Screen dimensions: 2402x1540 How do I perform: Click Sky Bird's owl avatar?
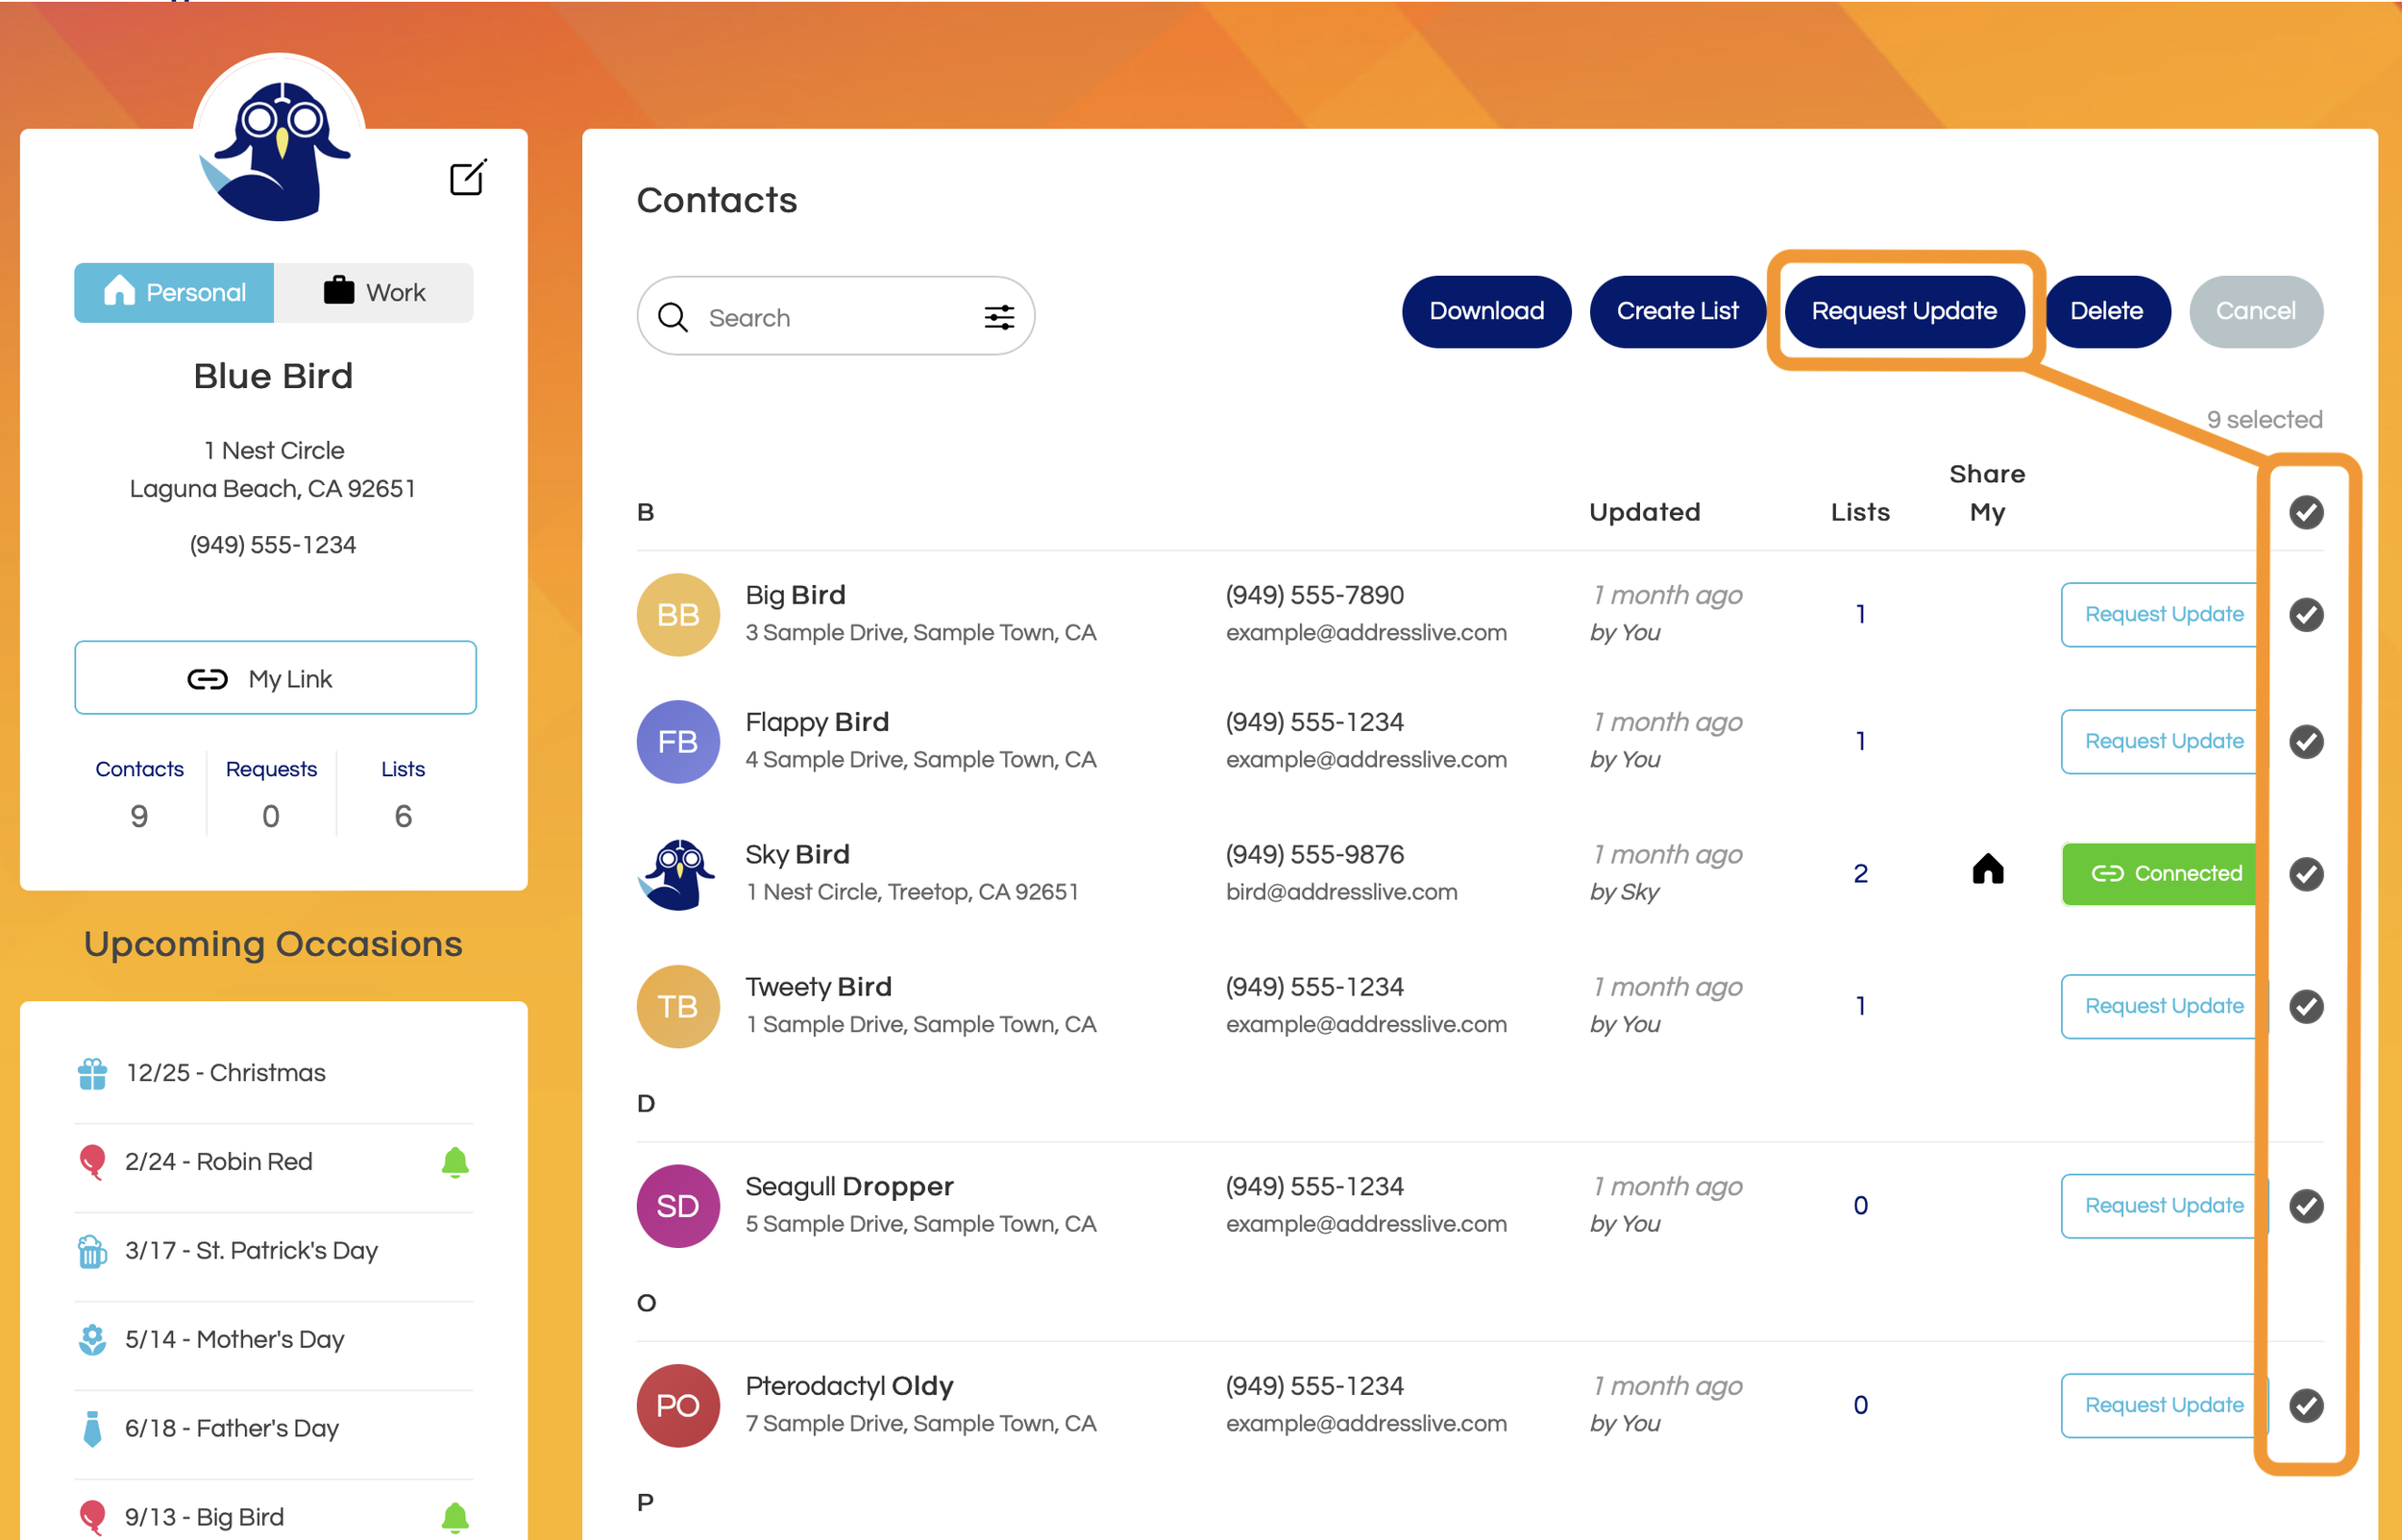678,873
